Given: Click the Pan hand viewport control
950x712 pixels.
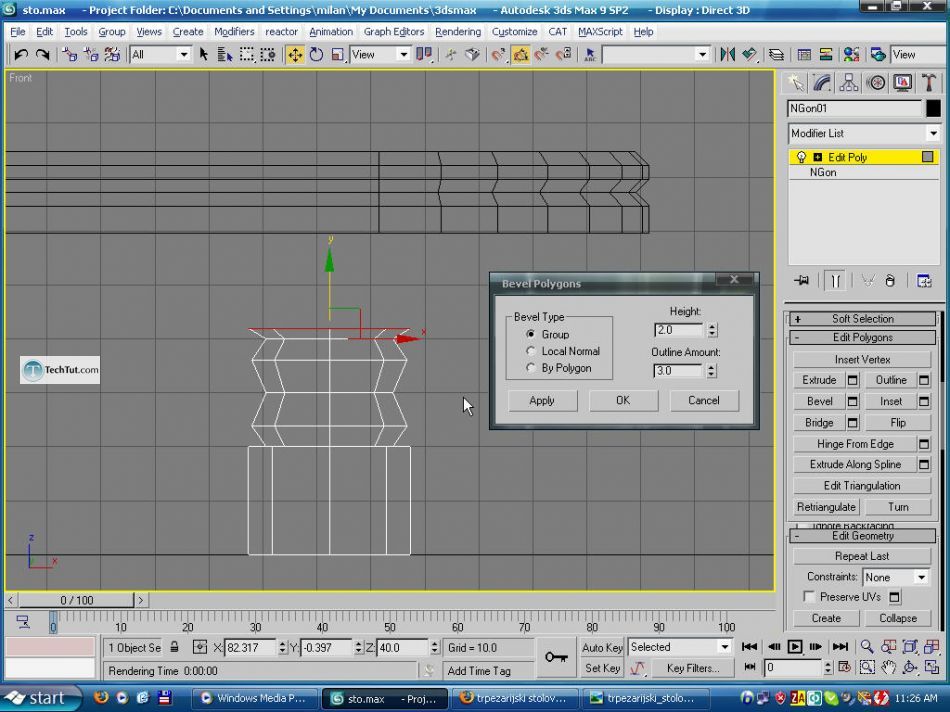Looking at the screenshot, I should (x=888, y=668).
